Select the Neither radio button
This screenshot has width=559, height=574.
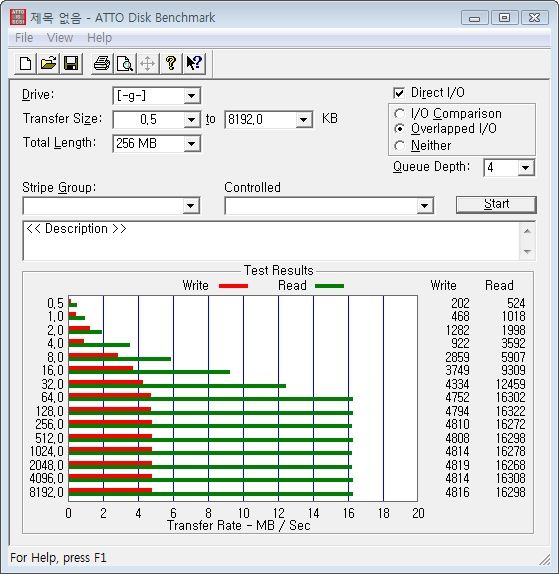coord(399,146)
